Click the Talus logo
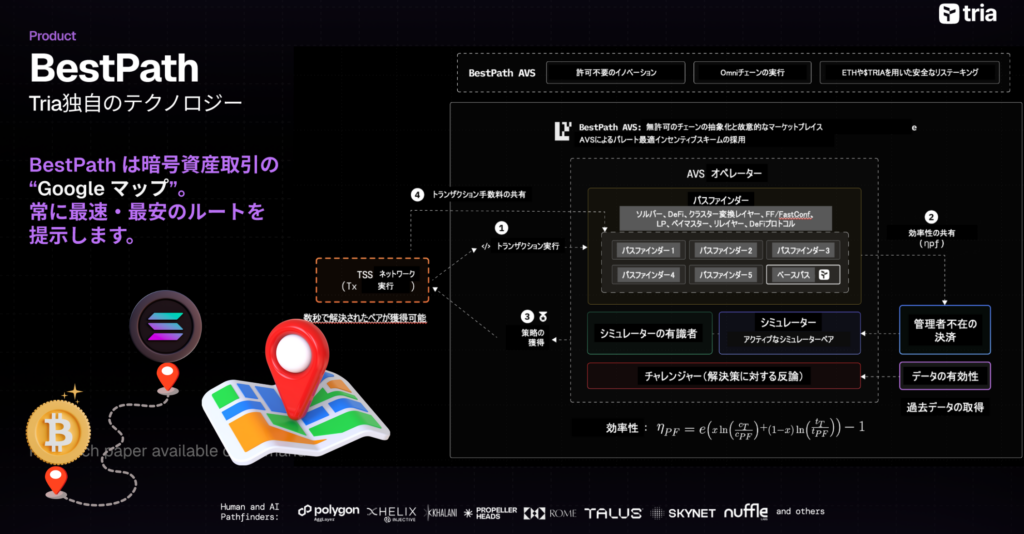The height and width of the screenshot is (534, 1024). click(x=613, y=512)
